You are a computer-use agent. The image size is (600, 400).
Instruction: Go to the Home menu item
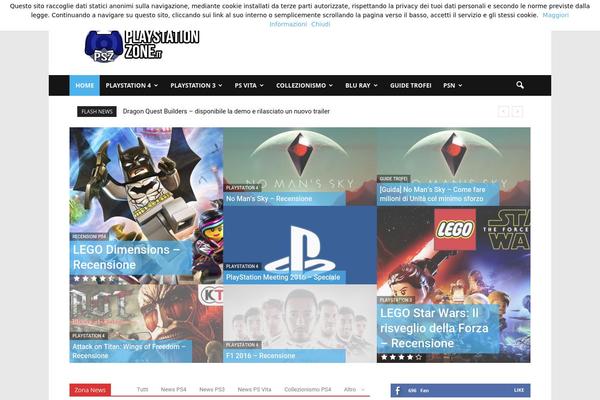(85, 85)
